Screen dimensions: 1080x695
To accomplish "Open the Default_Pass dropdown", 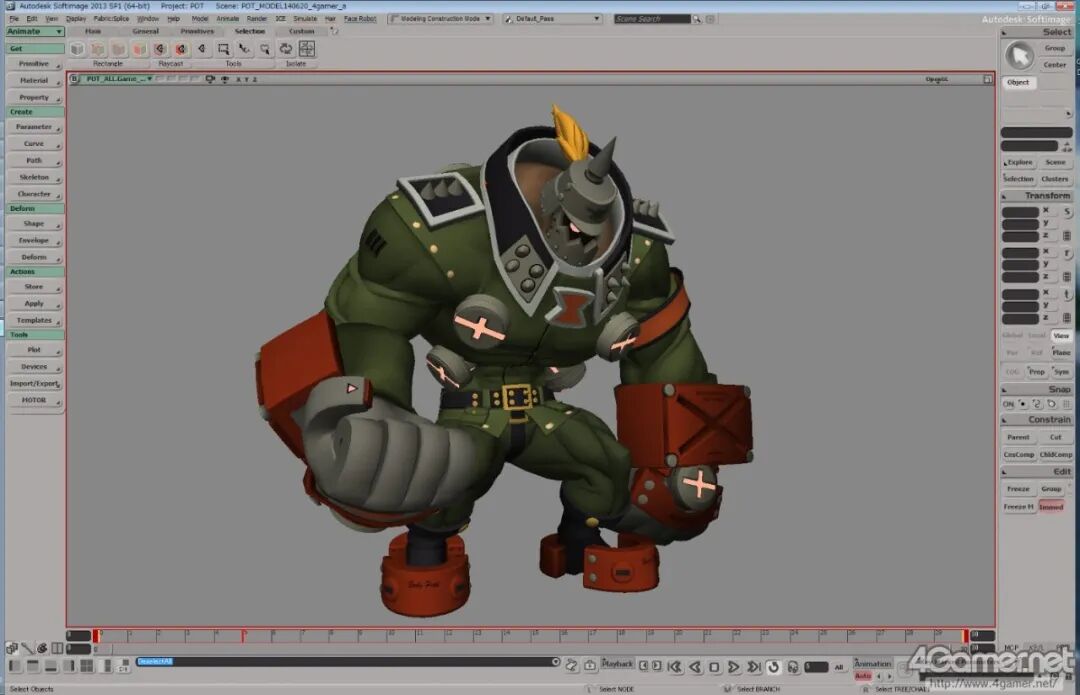I will (x=552, y=19).
